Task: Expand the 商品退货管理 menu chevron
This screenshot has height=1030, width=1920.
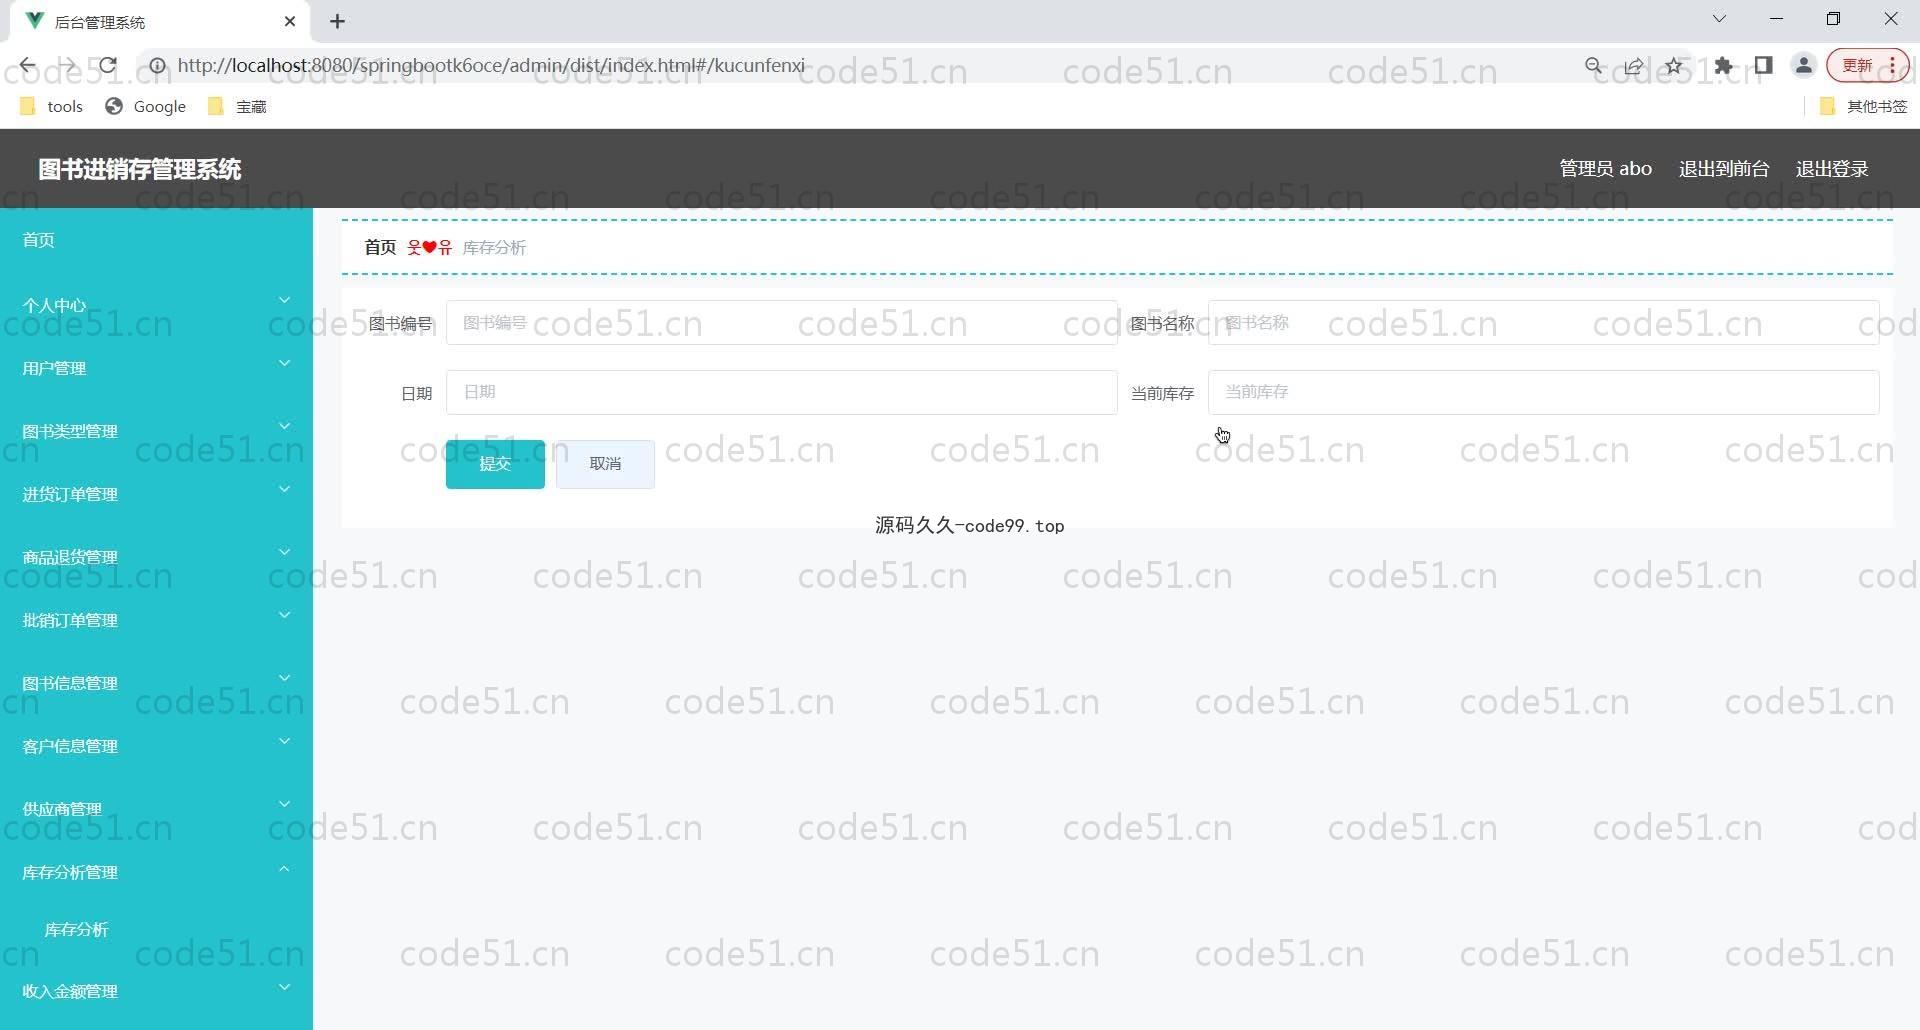Action: (x=284, y=552)
